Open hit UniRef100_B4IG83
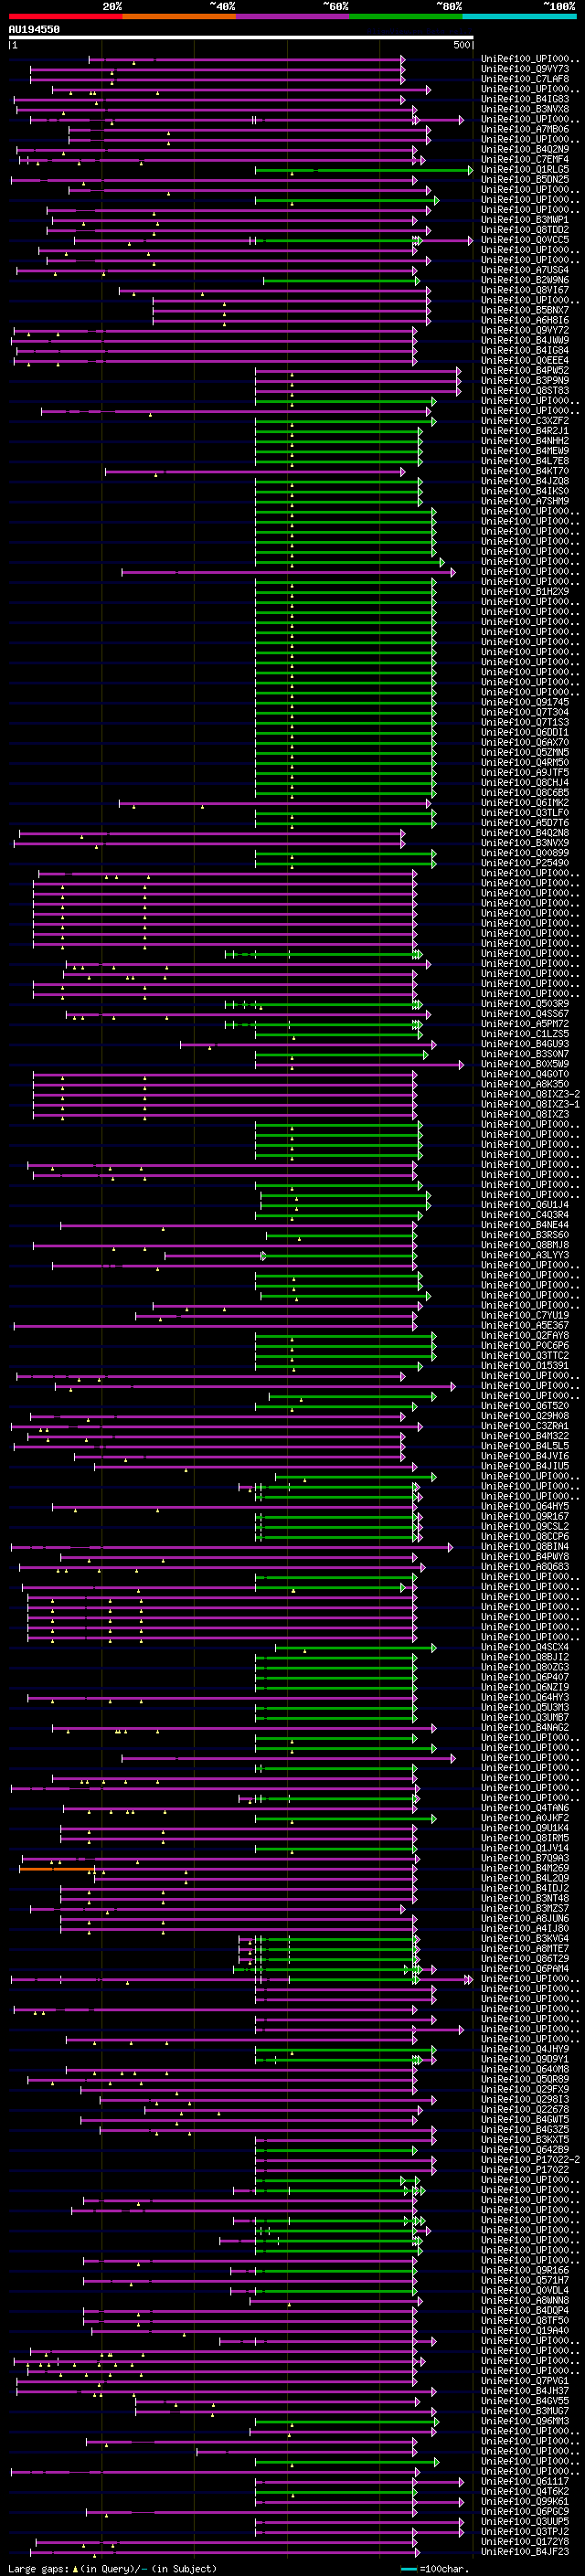 [x=525, y=99]
